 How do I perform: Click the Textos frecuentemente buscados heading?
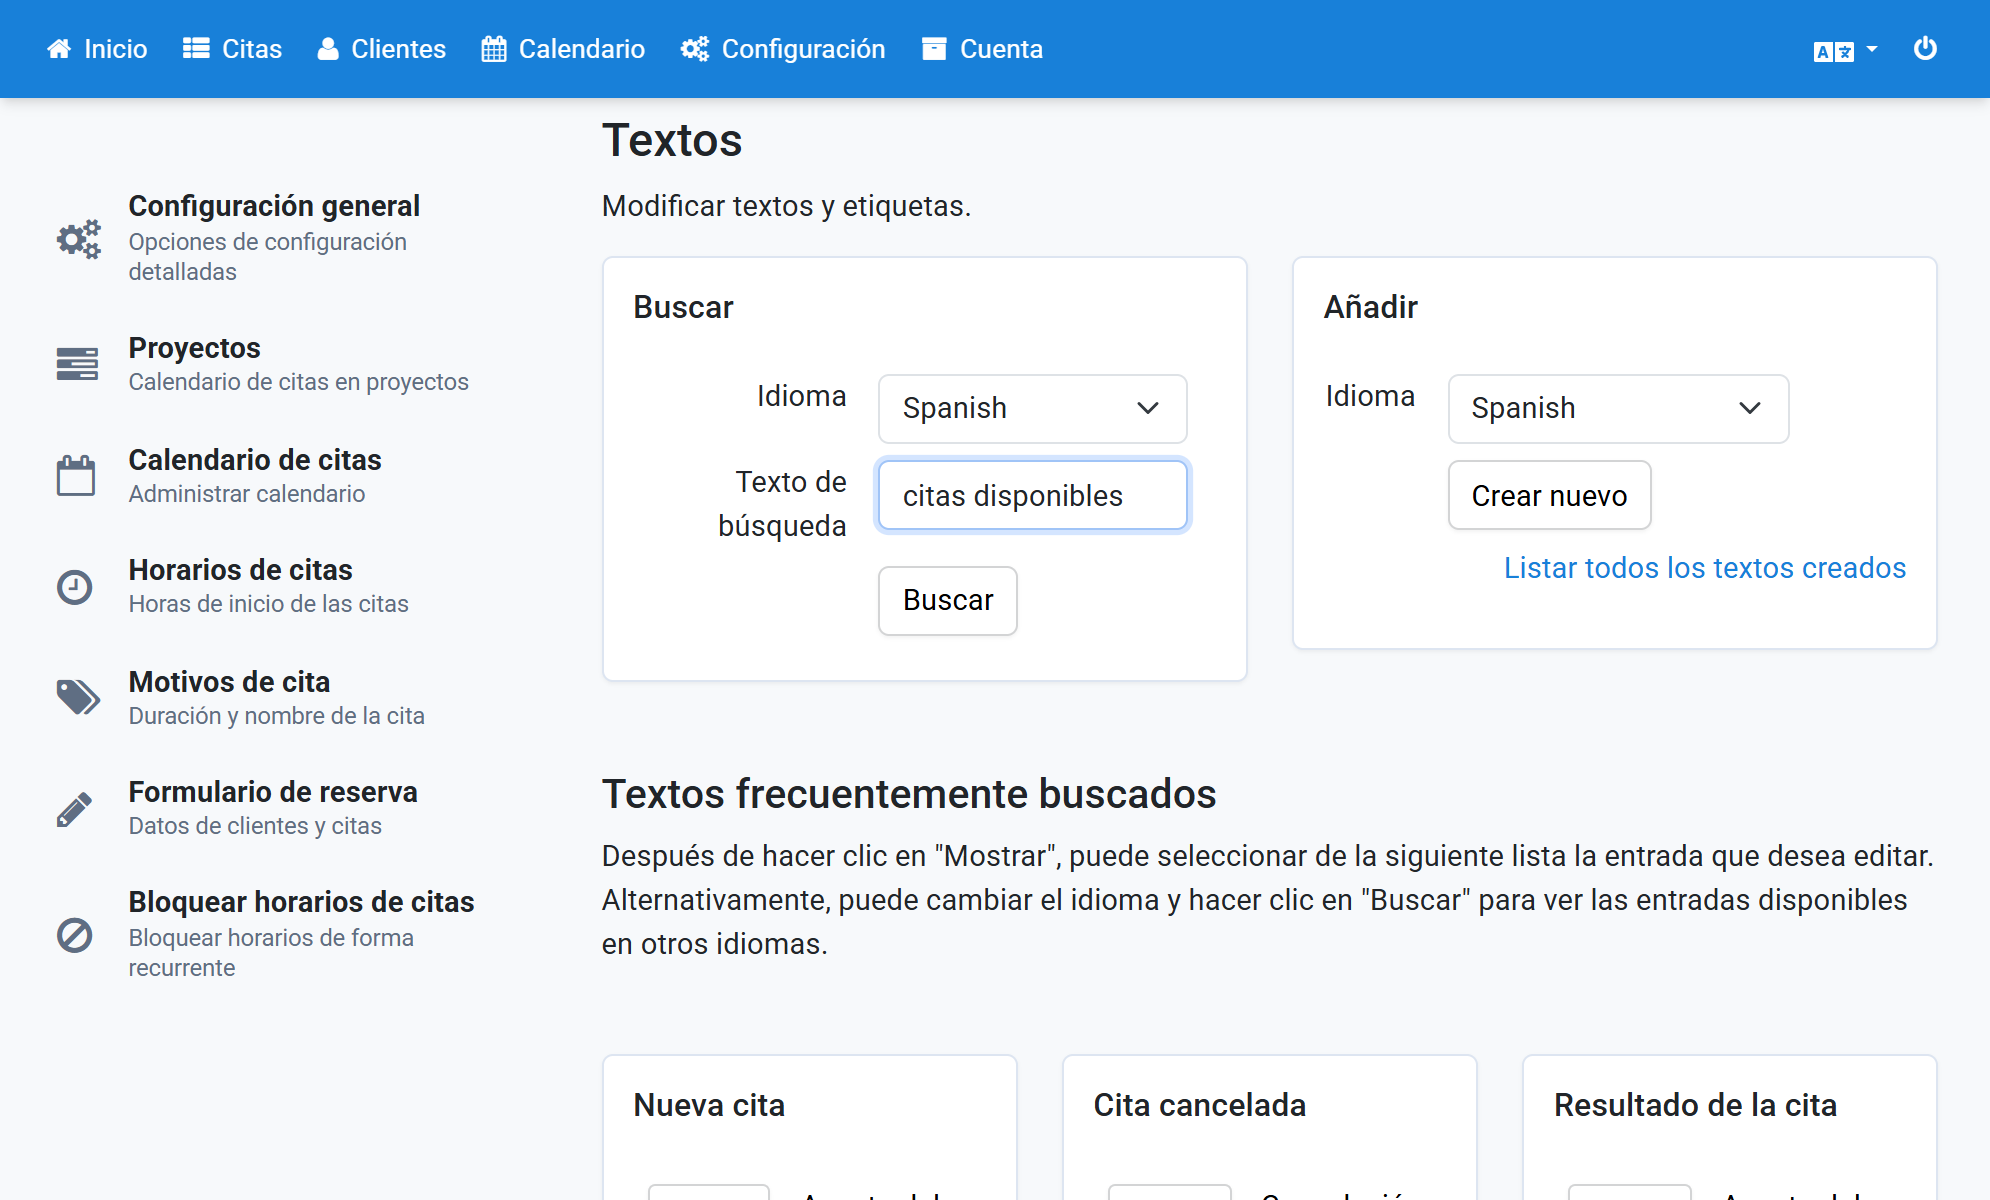click(x=909, y=794)
